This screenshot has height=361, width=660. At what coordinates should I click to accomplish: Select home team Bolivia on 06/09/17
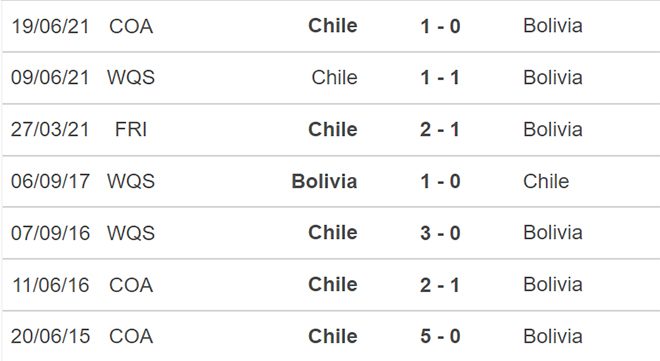tap(324, 181)
